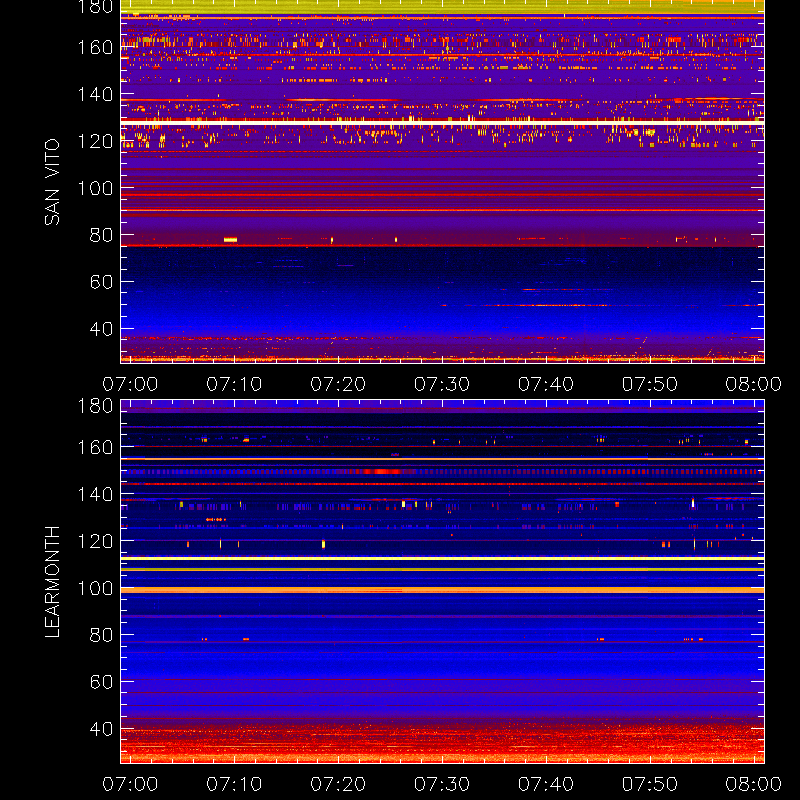
Task: Click 07:10 time label under Learmonth plot
Action: click(x=234, y=784)
